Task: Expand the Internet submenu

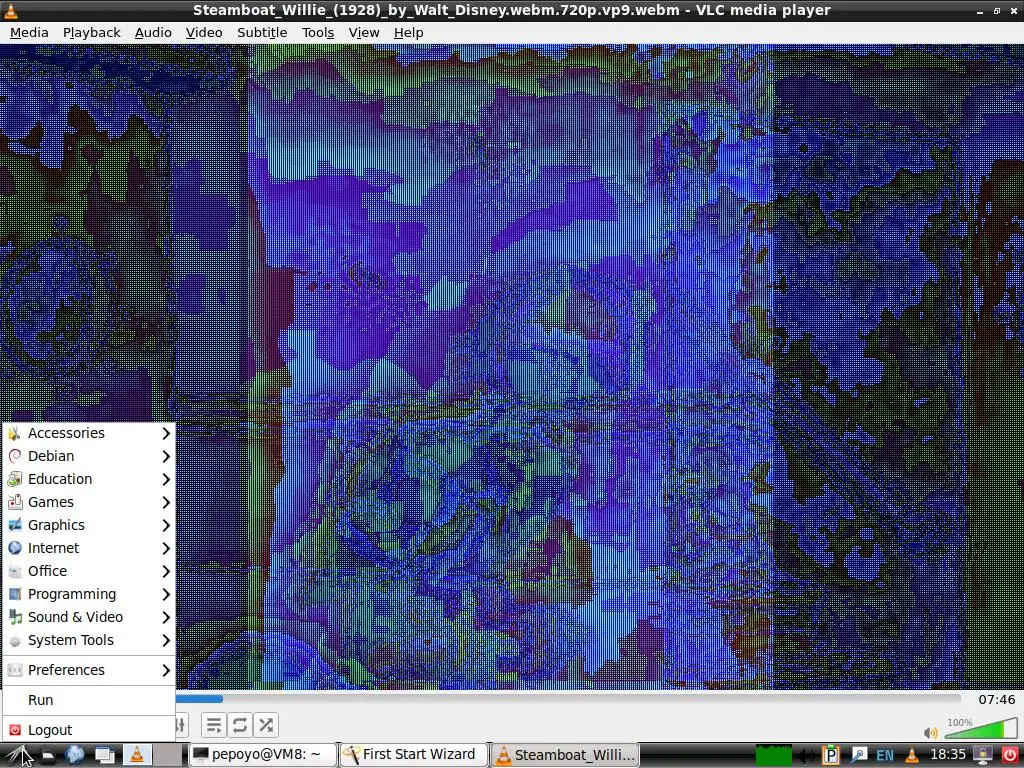Action: 89,548
